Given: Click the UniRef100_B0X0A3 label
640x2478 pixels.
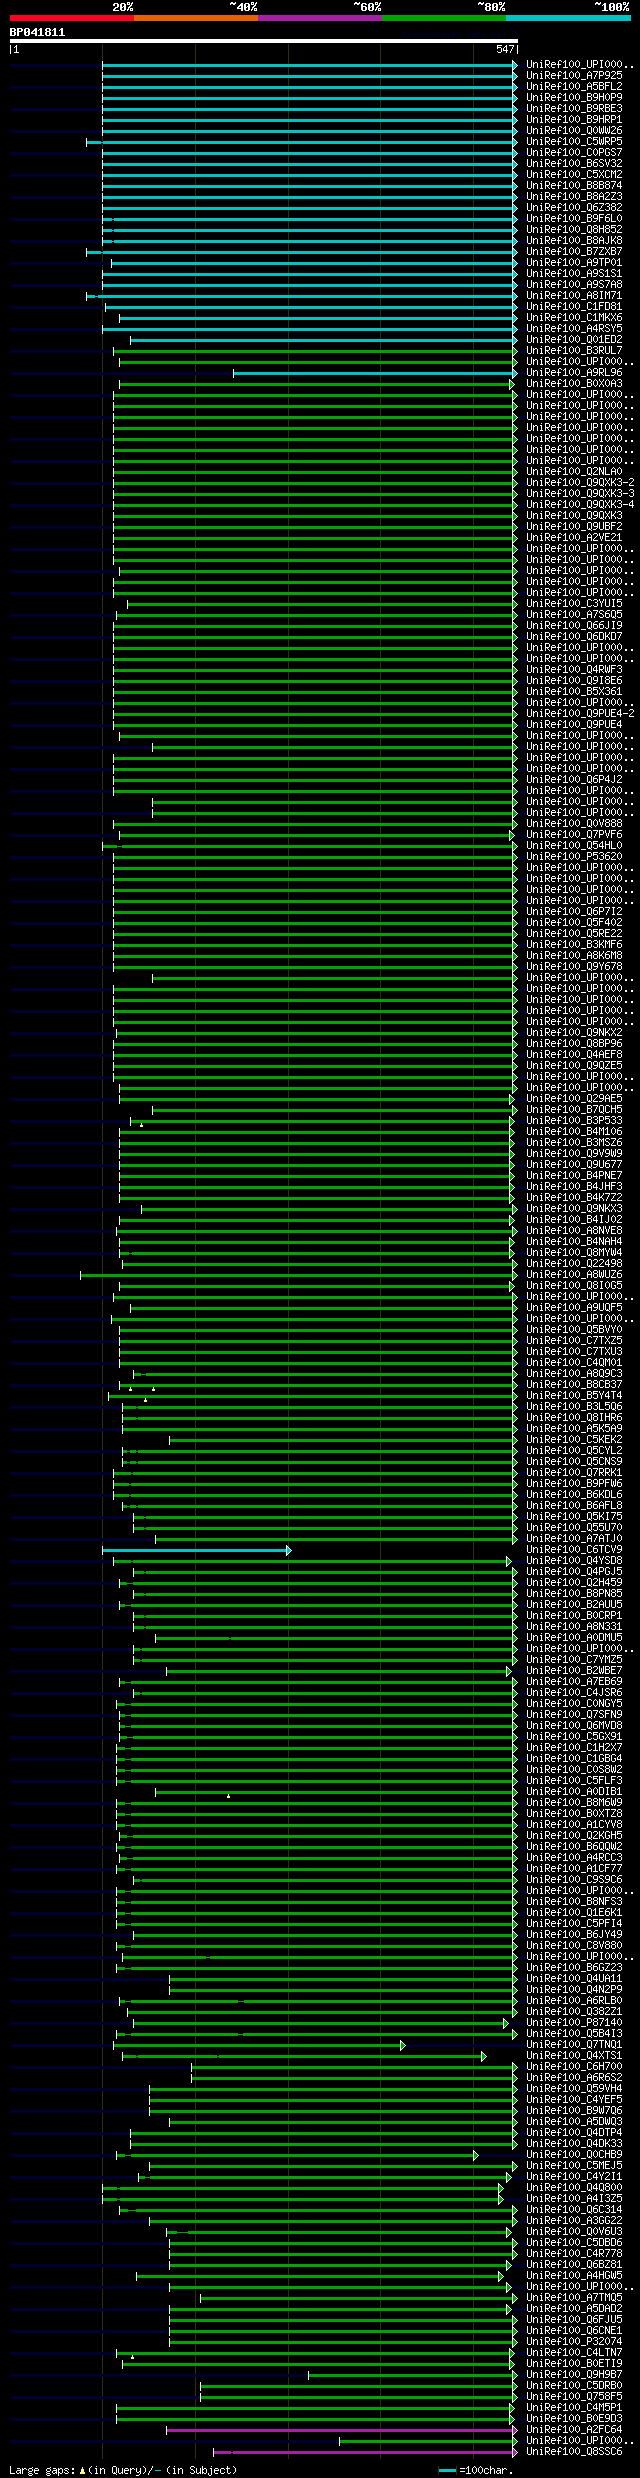Looking at the screenshot, I should (574, 383).
